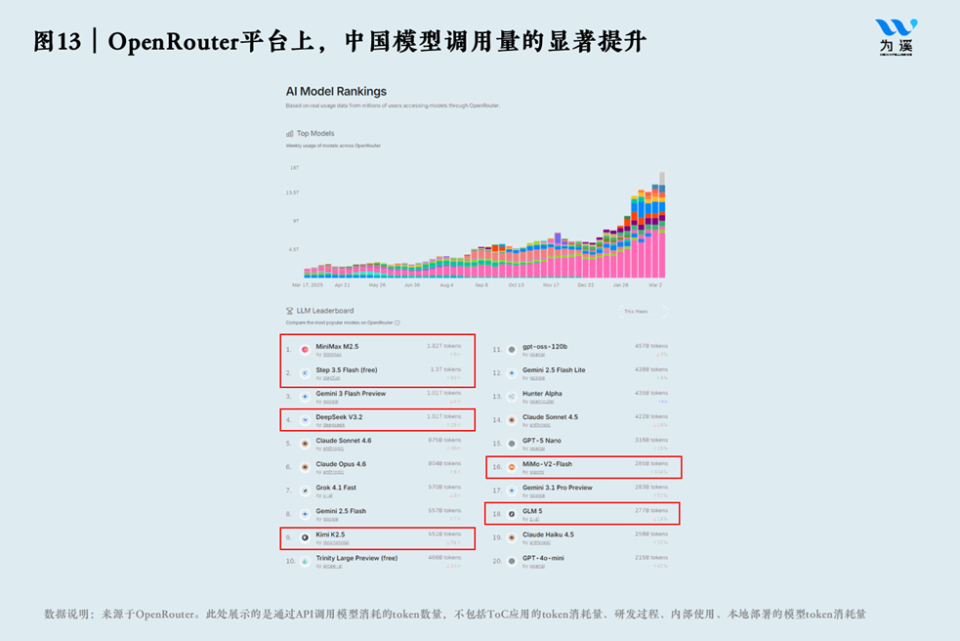Image resolution: width=960 pixels, height=641 pixels.
Task: Click the Claude Sonnet 4.5 model name
Action: coord(550,417)
